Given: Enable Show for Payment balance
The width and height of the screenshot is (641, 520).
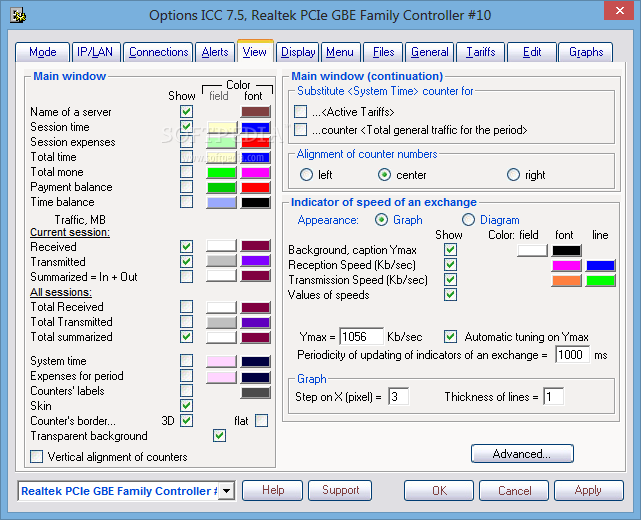Looking at the screenshot, I should (x=186, y=186).
